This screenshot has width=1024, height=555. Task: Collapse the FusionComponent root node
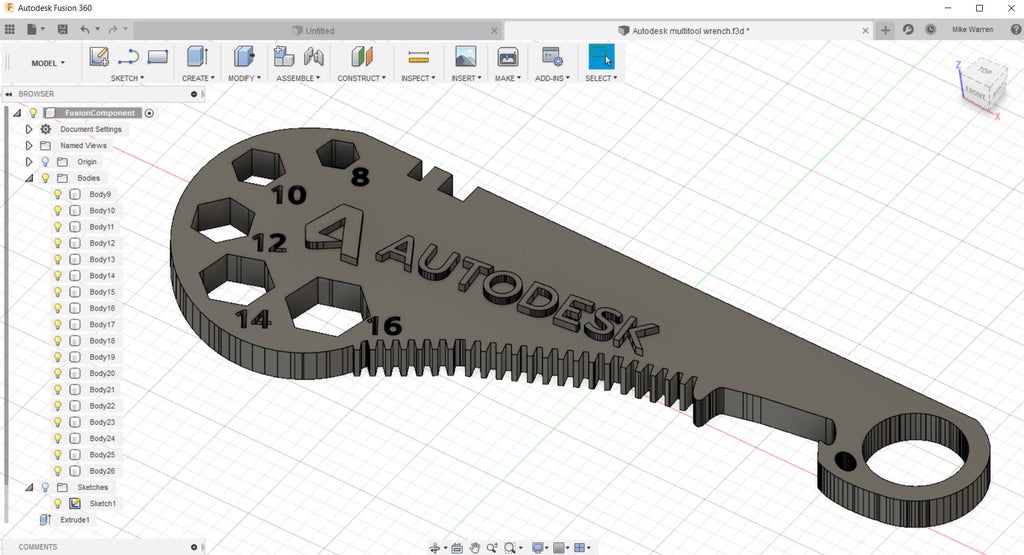[17, 113]
